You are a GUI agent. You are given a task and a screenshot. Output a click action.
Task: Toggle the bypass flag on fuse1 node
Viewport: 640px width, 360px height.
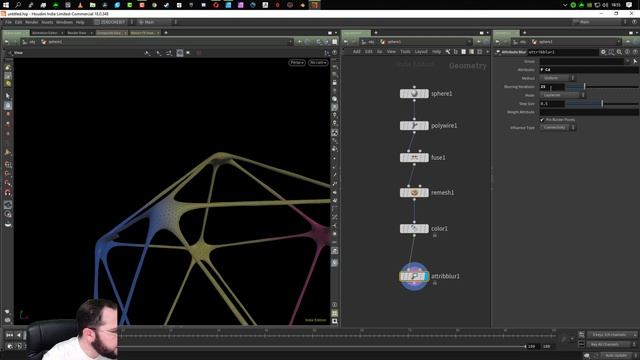tap(402, 158)
